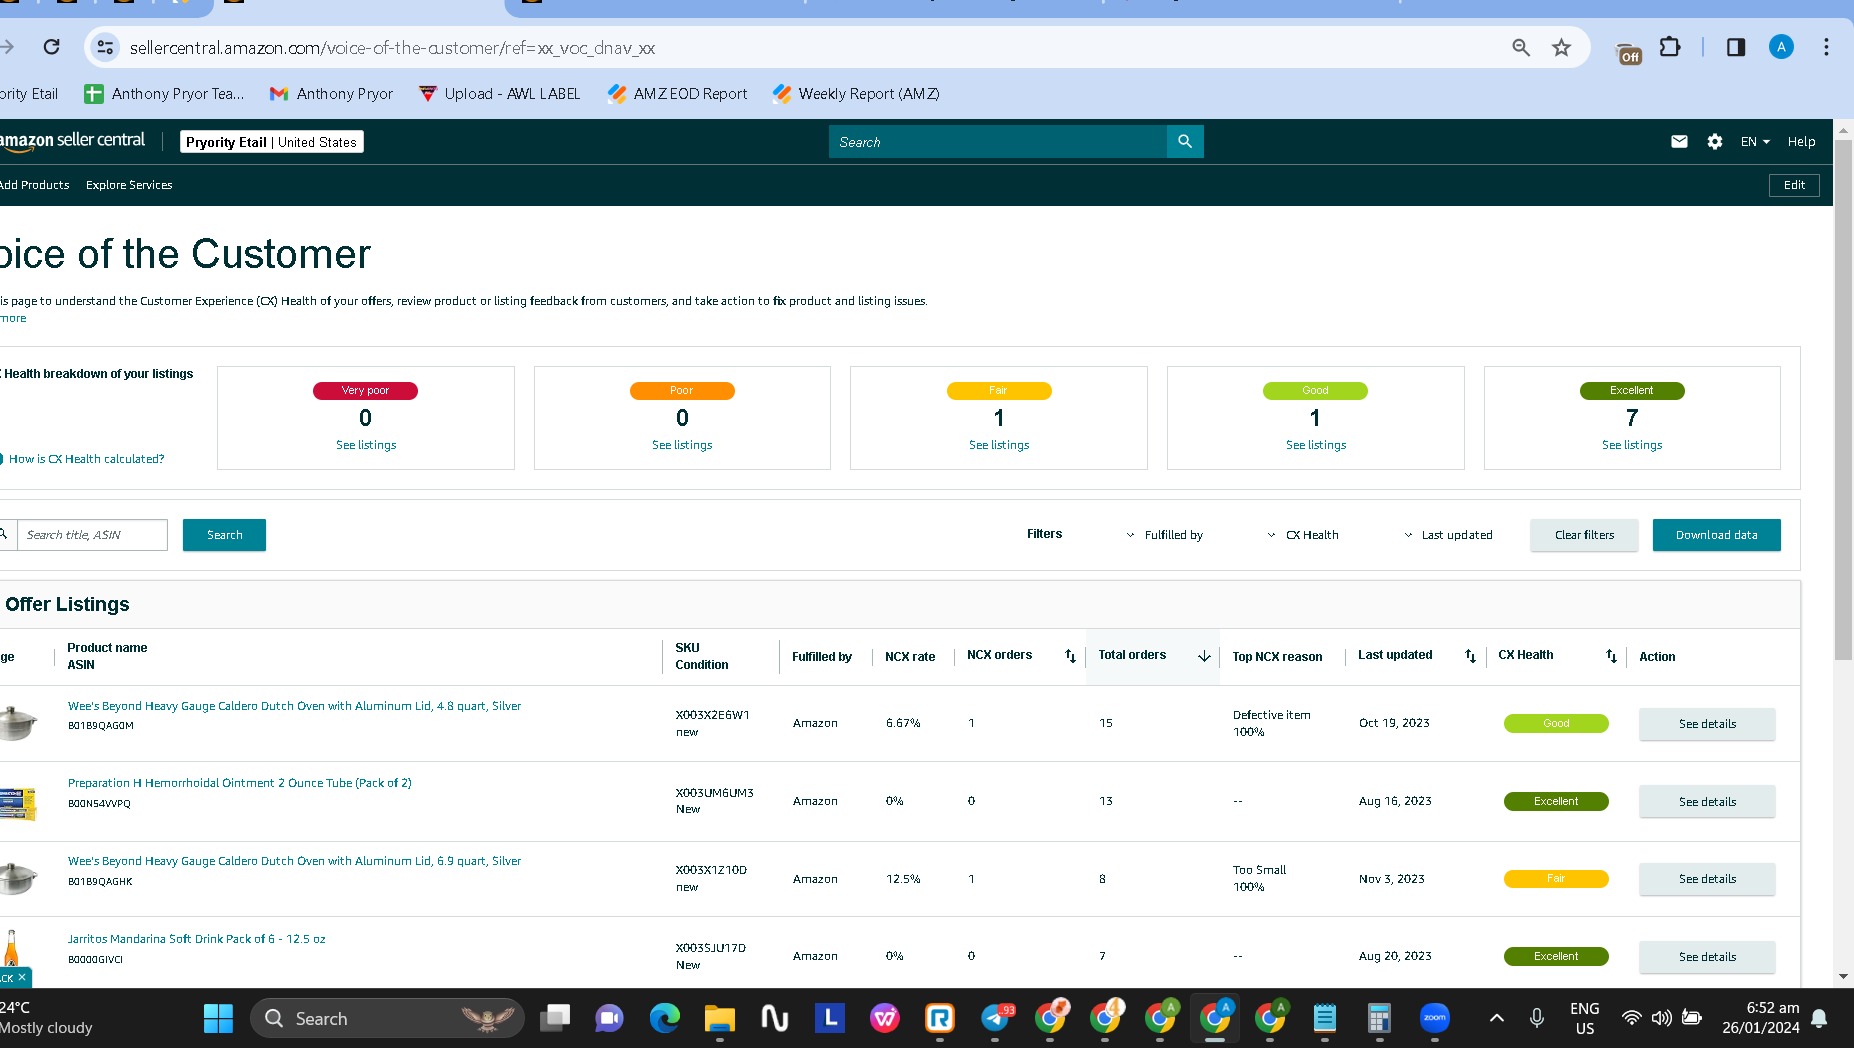Viewport: 1854px width, 1048px height.
Task: See details for Jarritos Mandarina Soft Drink
Action: 1707,957
